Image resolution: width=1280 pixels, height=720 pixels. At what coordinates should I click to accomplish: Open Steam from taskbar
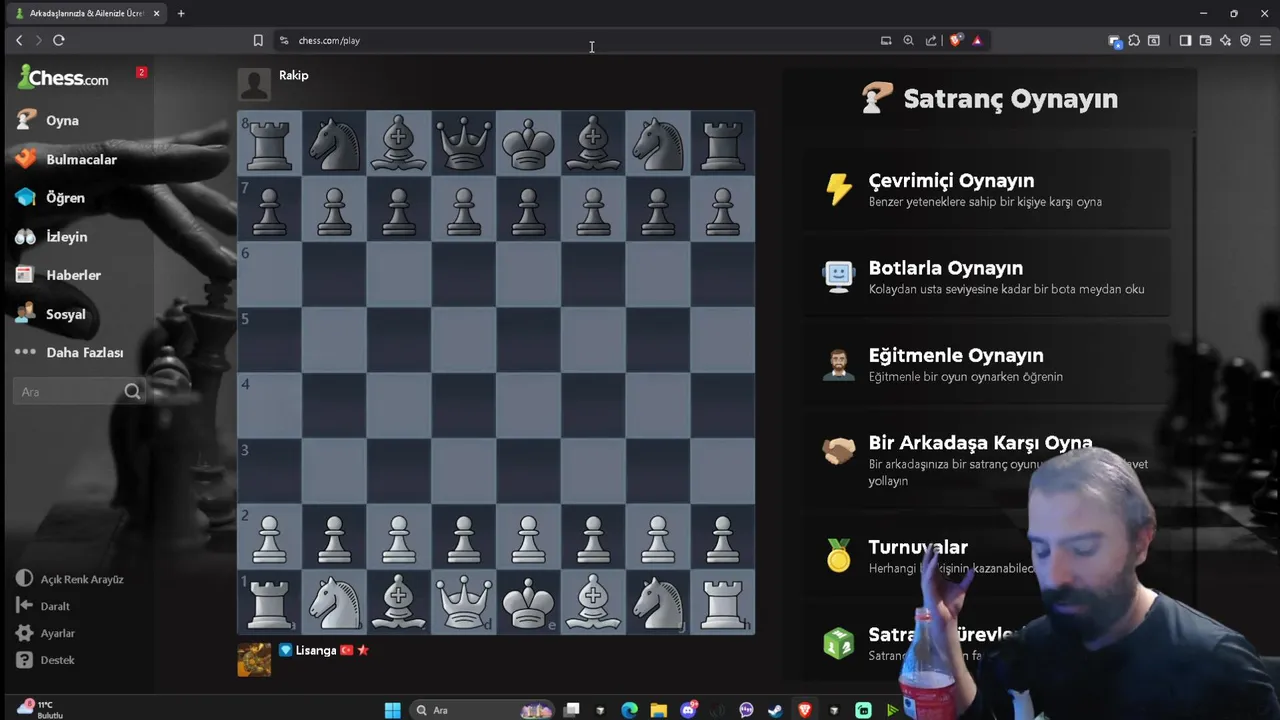[x=775, y=710]
